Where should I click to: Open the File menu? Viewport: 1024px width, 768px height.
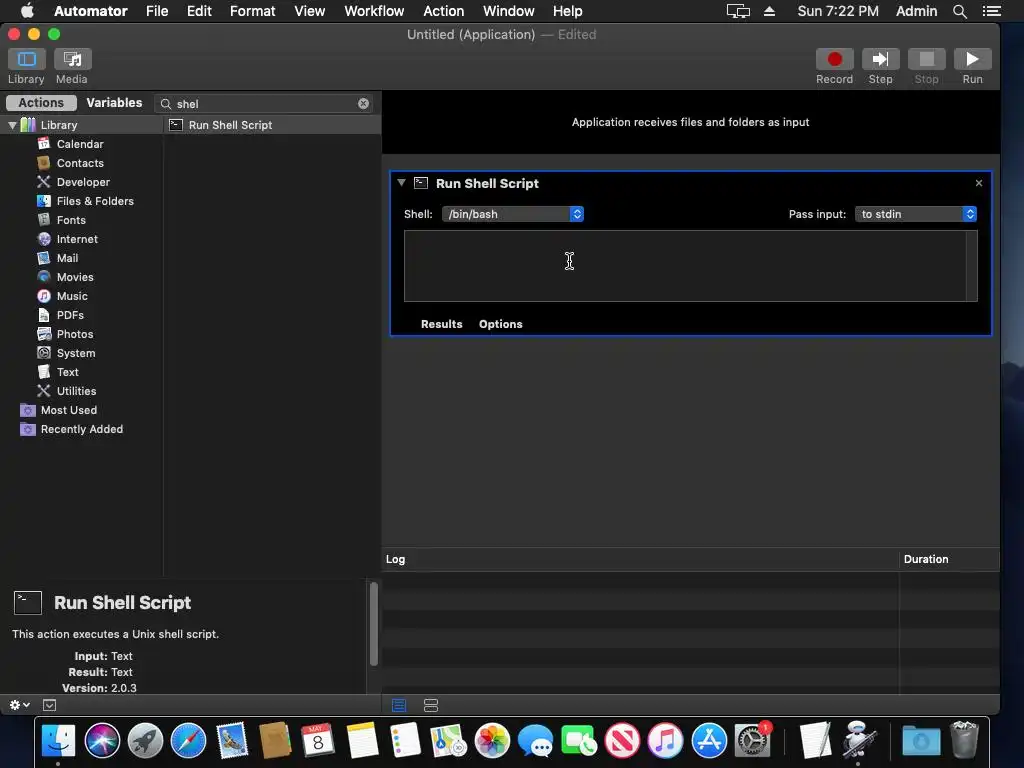point(157,11)
